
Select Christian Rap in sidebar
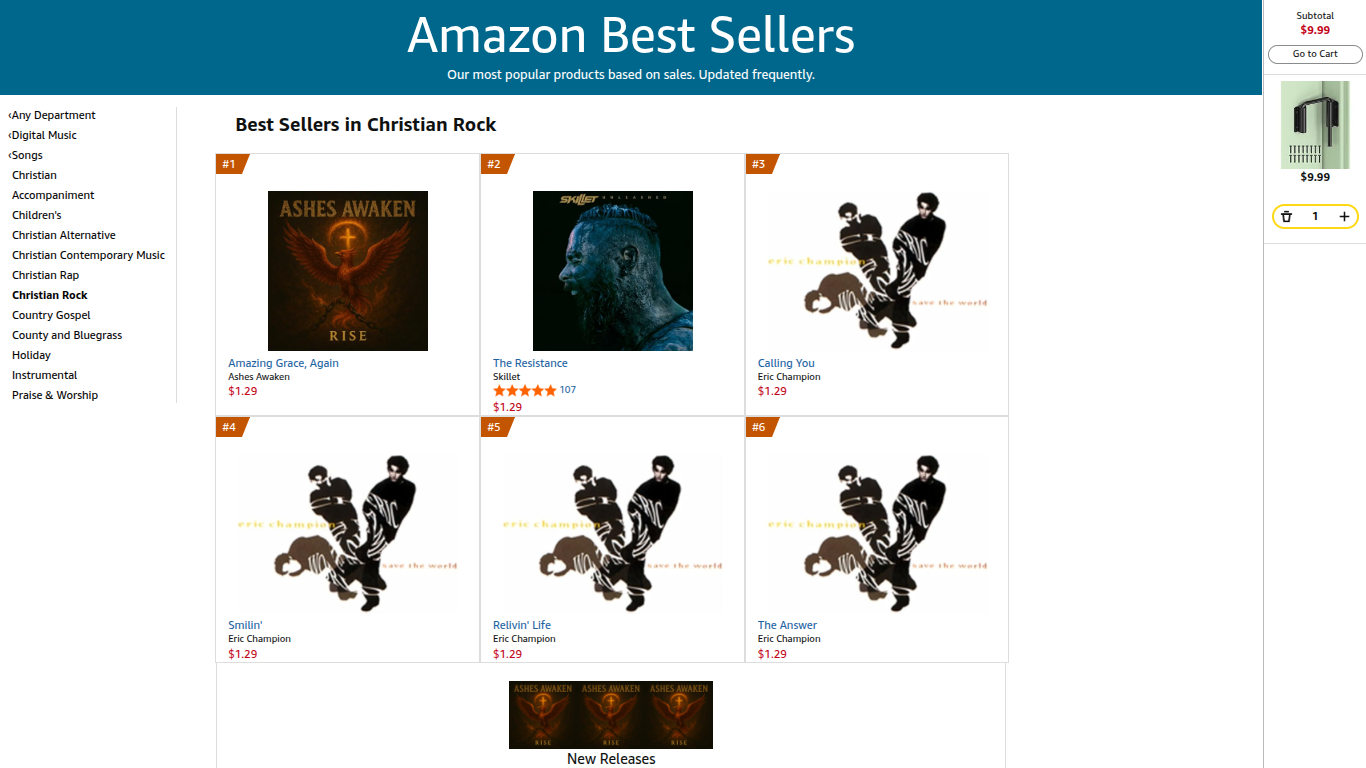(45, 275)
